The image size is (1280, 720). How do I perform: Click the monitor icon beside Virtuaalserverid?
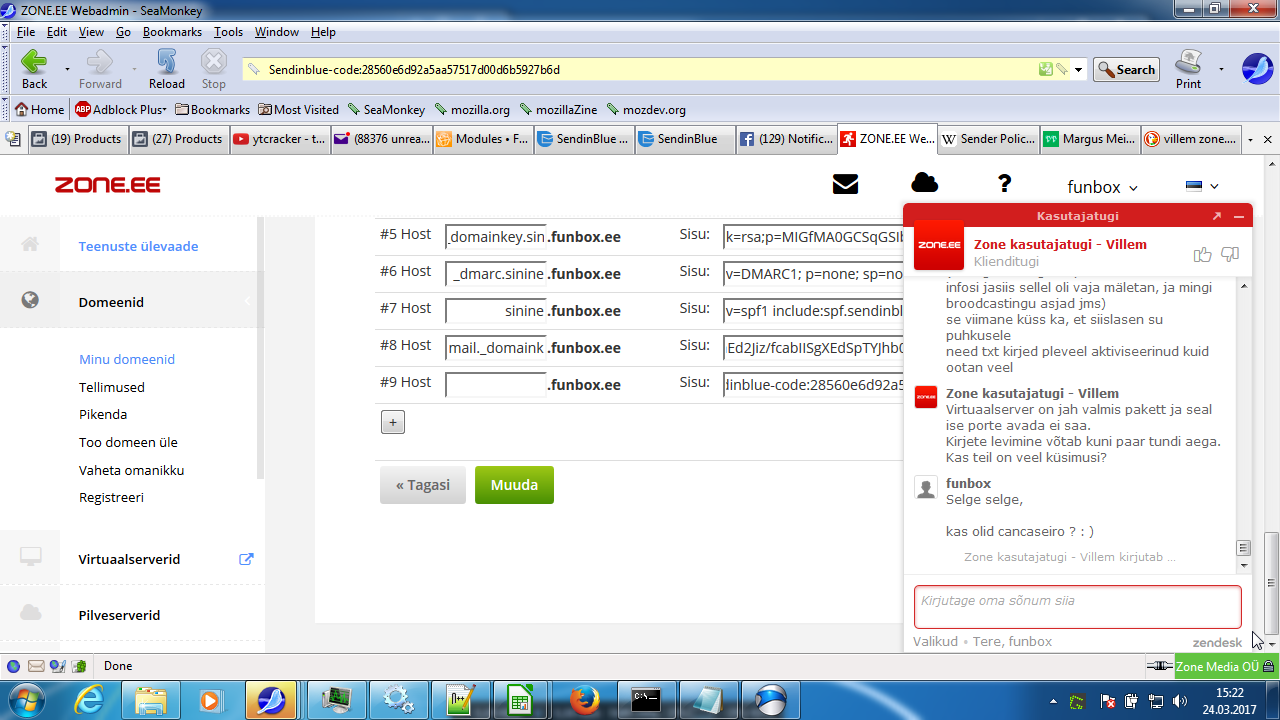[30, 557]
